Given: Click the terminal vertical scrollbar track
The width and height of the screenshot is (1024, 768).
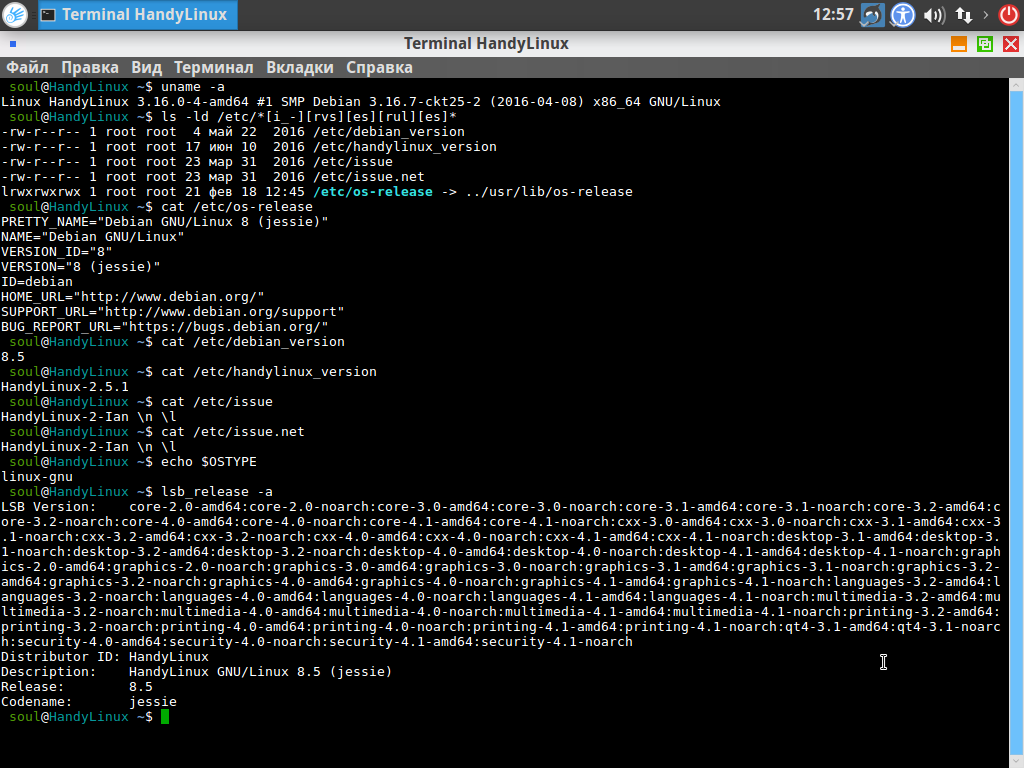Looking at the screenshot, I should pyautogui.click(x=1016, y=424).
